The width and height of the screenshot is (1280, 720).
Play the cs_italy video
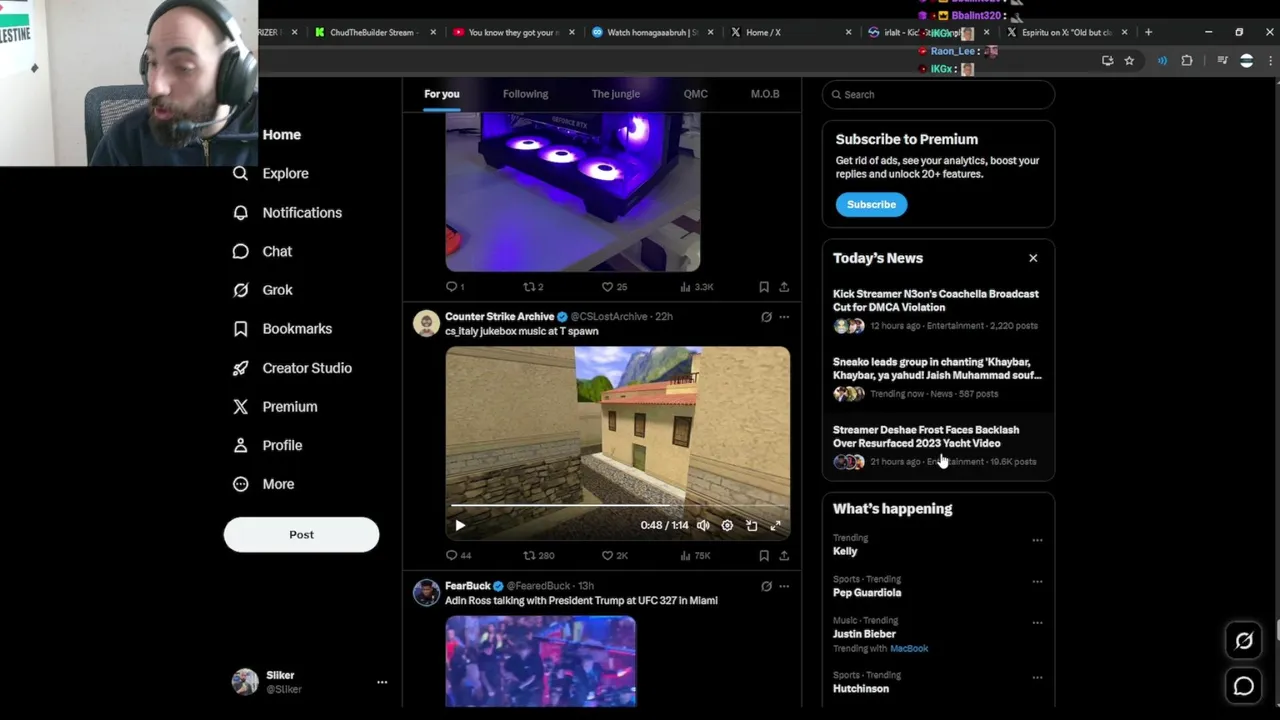[x=460, y=525]
